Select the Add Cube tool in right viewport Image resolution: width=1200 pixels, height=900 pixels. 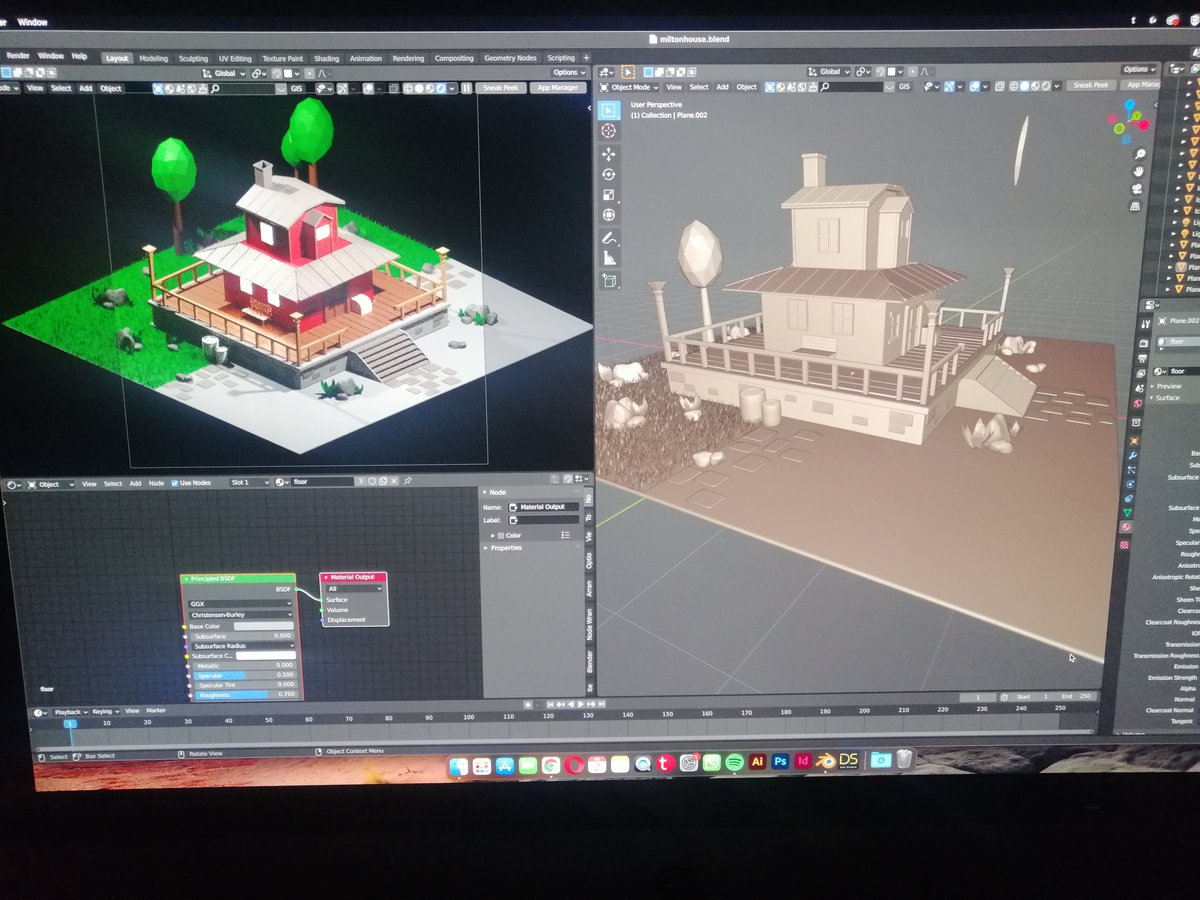pos(609,281)
